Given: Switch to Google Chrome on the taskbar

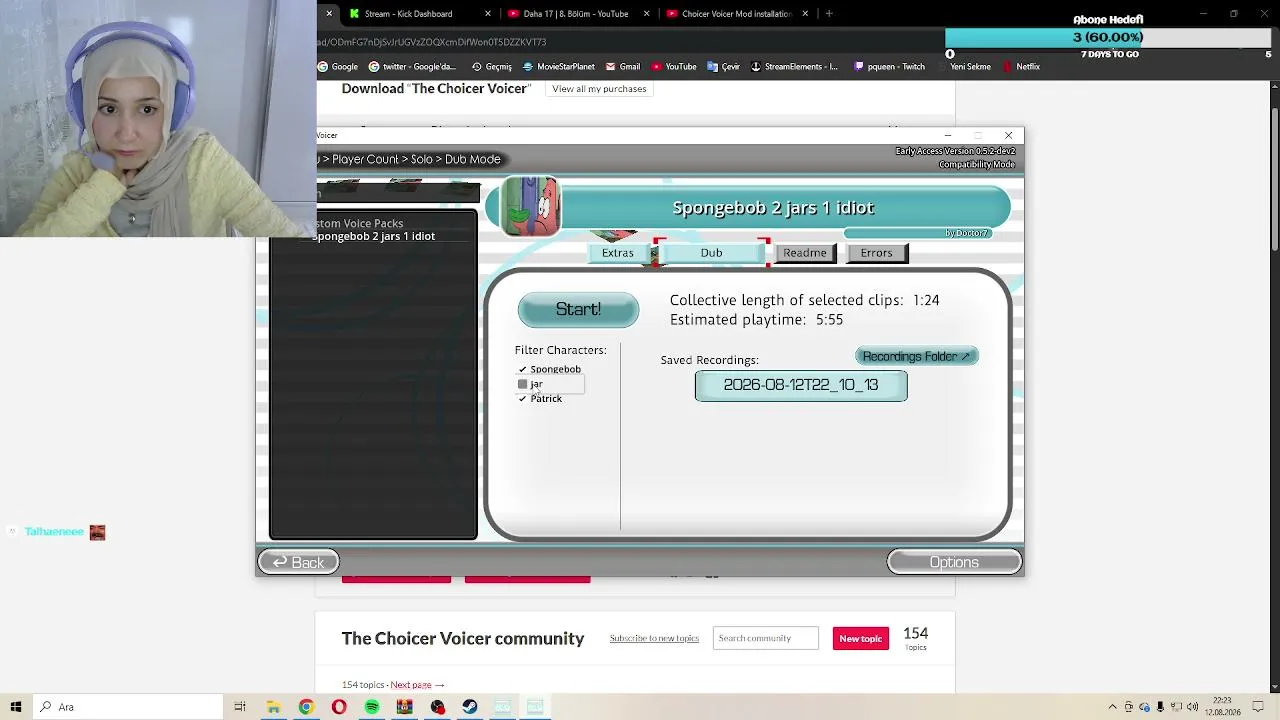Looking at the screenshot, I should click(306, 707).
